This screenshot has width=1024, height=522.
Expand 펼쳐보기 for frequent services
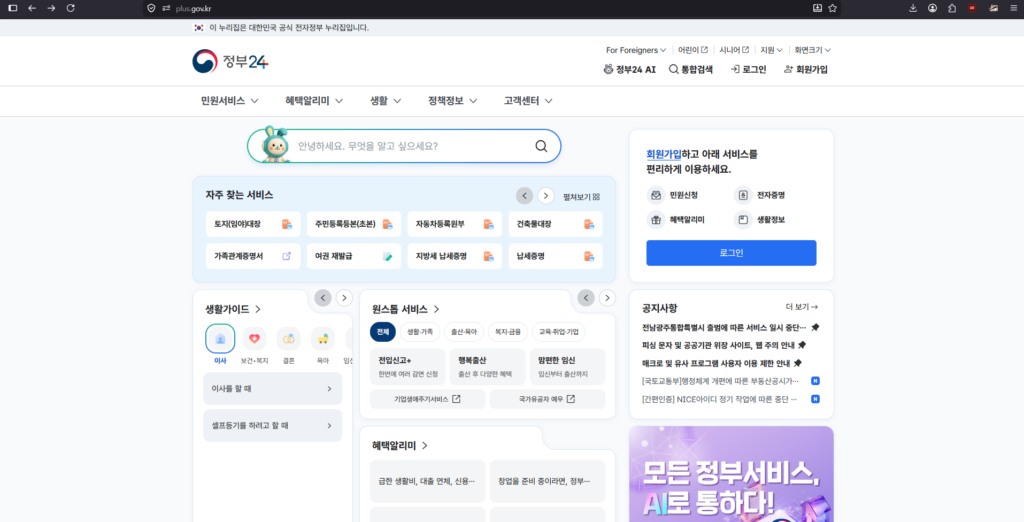(x=581, y=197)
